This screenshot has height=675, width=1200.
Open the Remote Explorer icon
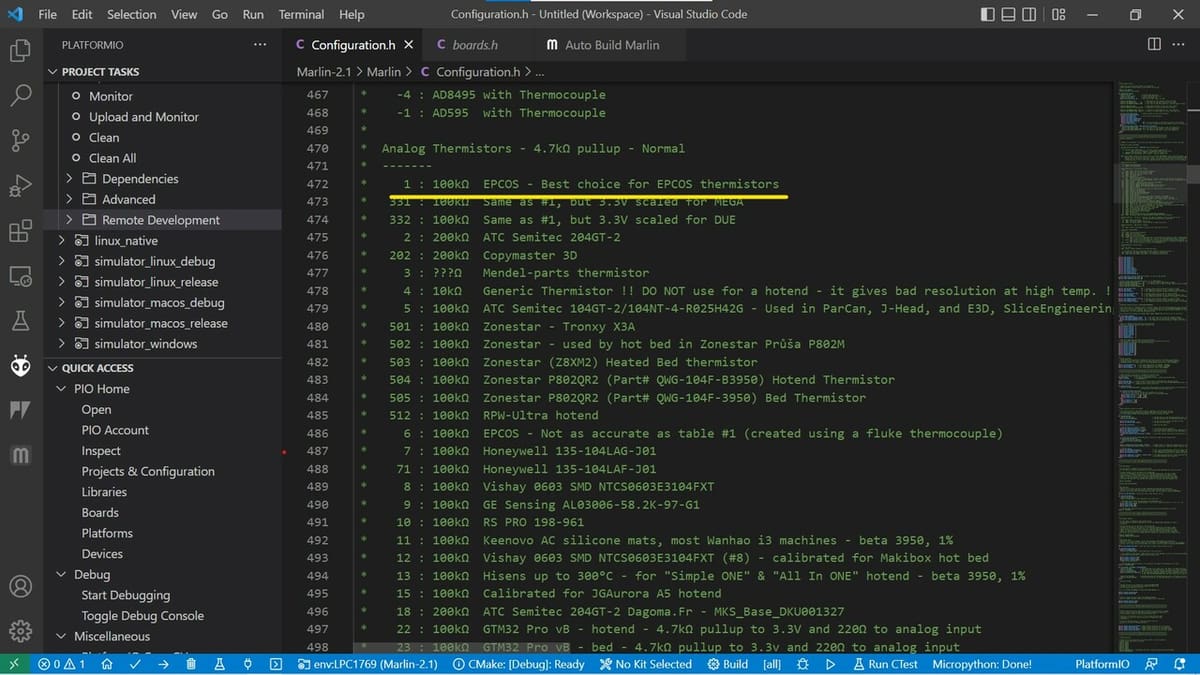click(20, 276)
